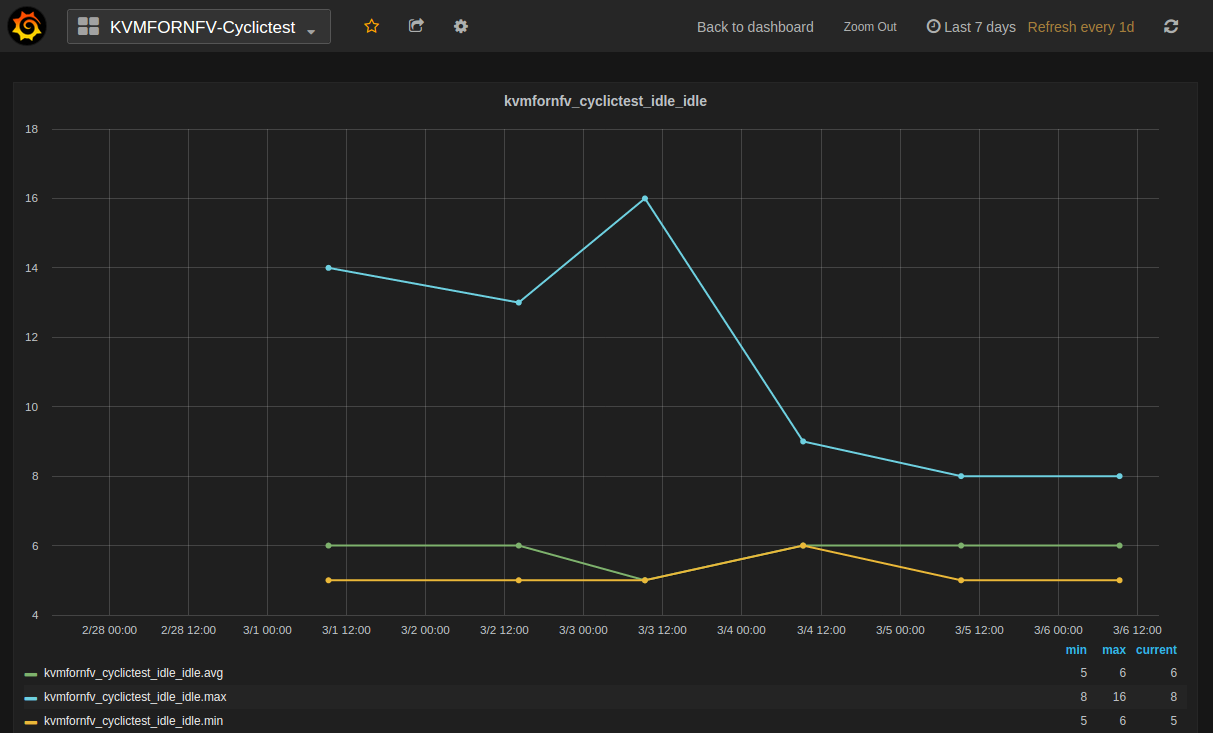This screenshot has height=733, width=1213.
Task: Click the Grafana logo icon
Action: 27,26
